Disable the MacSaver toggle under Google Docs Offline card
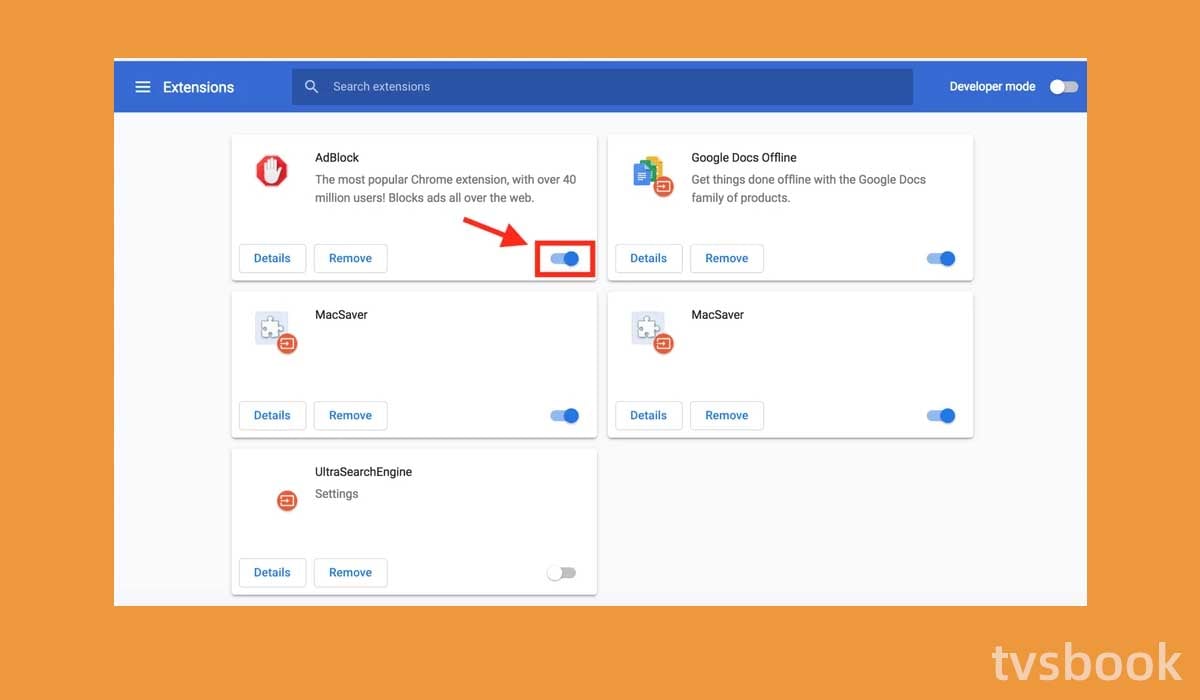 [x=941, y=415]
